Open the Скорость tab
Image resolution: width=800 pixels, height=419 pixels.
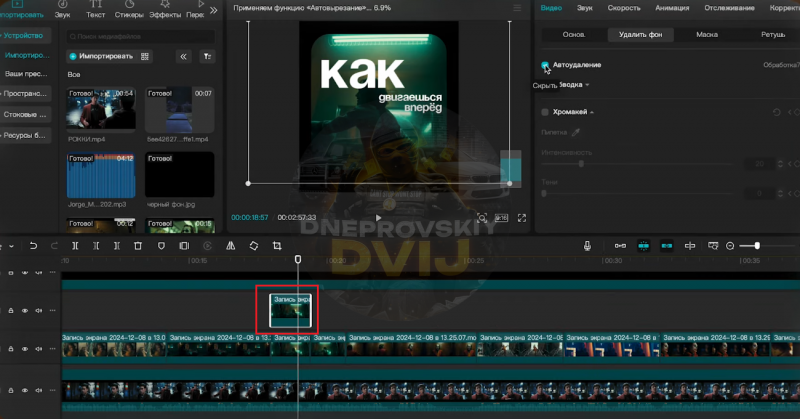tap(623, 8)
